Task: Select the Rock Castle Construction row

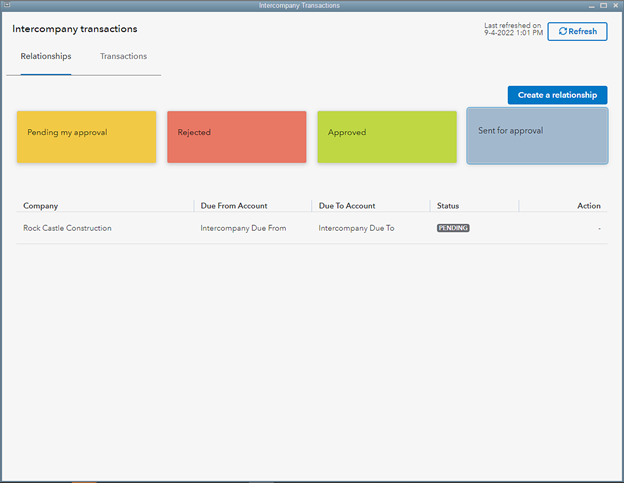Action: coord(68,228)
